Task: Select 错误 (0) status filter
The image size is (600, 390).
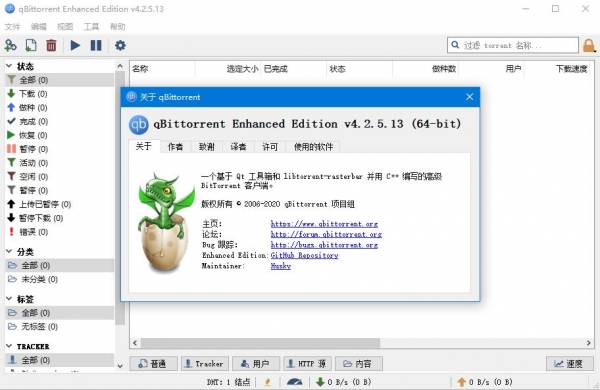Action: pos(59,232)
